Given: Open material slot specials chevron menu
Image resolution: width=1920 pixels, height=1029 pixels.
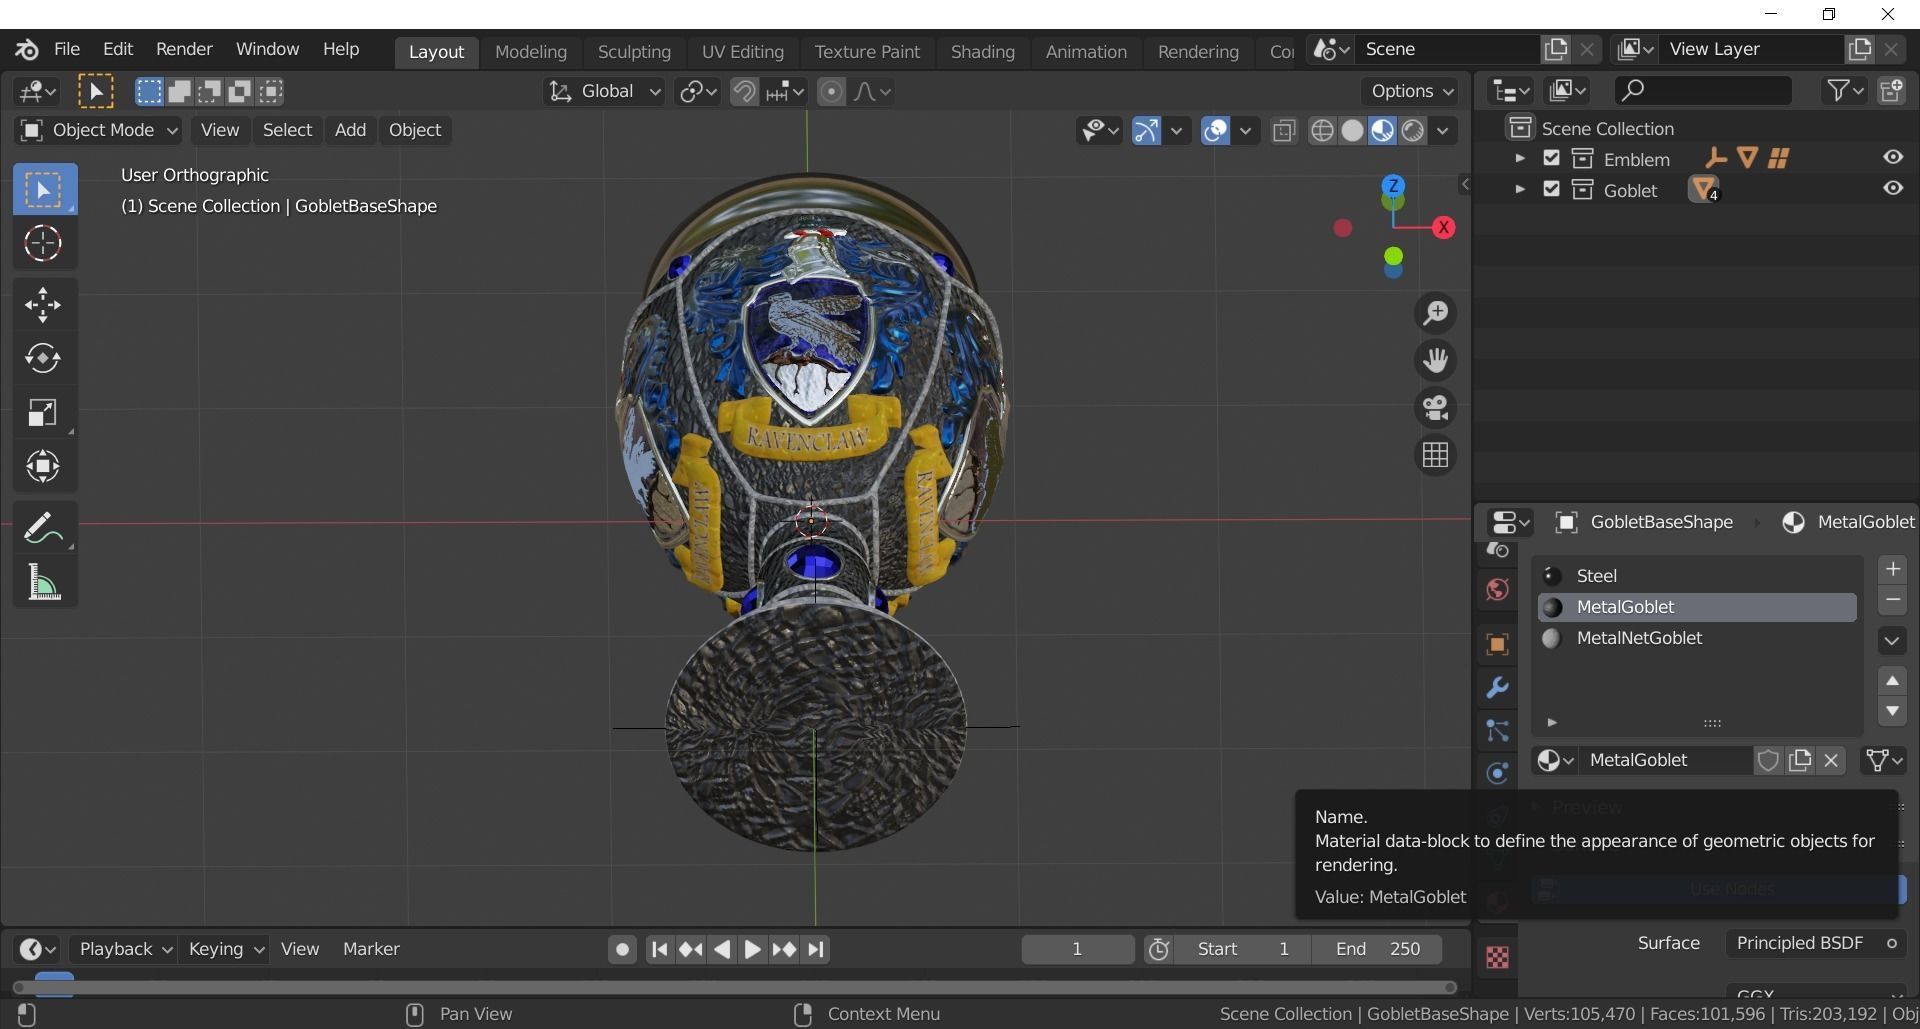Looking at the screenshot, I should (x=1892, y=641).
